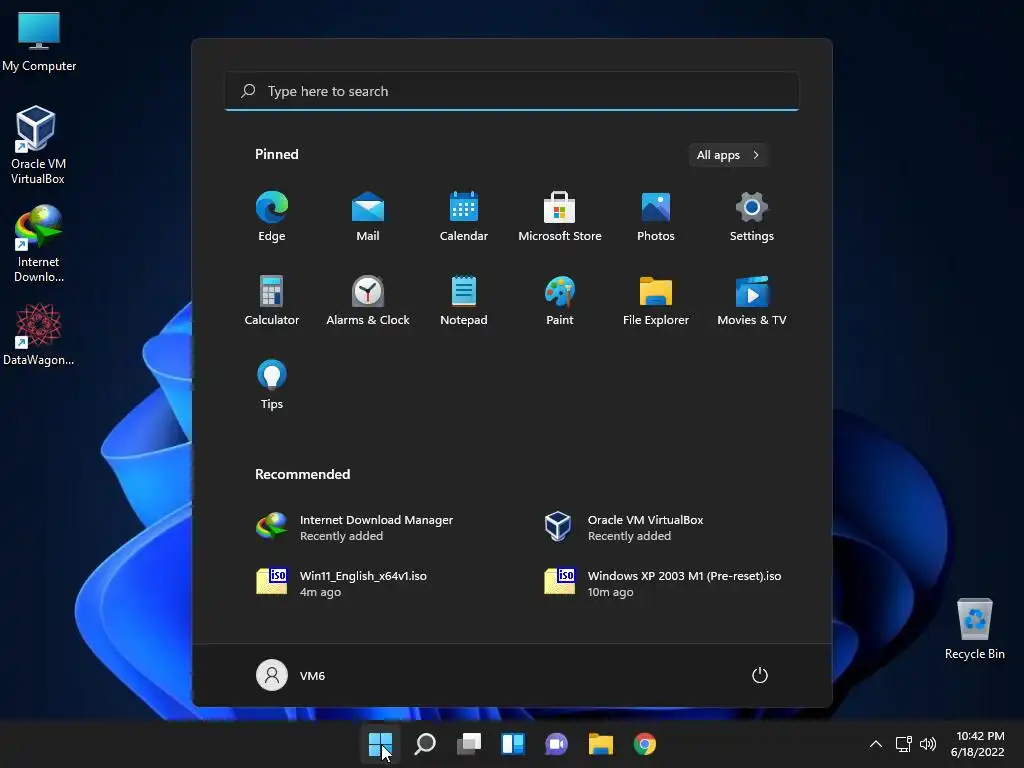1024x768 pixels.
Task: Launch Alarms & Clock
Action: coord(368,300)
